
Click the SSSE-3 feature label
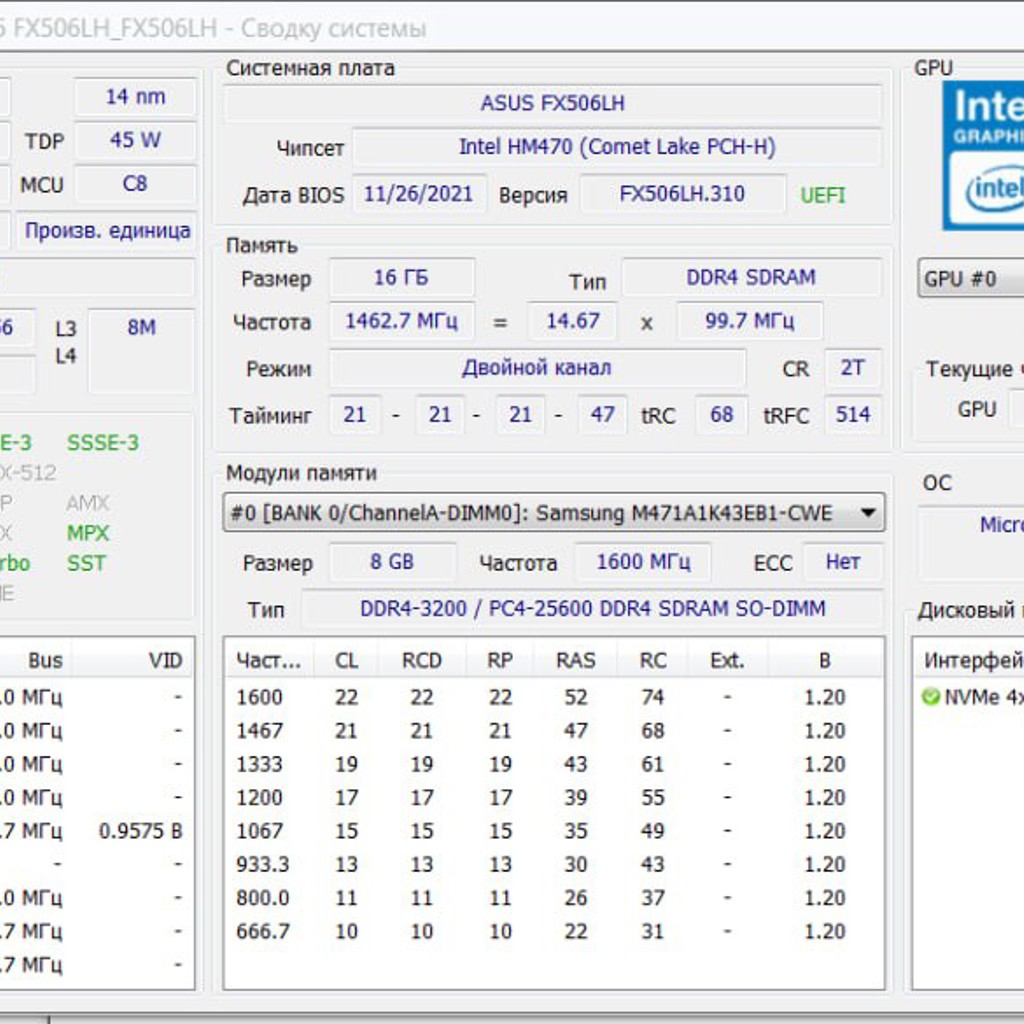pos(103,443)
